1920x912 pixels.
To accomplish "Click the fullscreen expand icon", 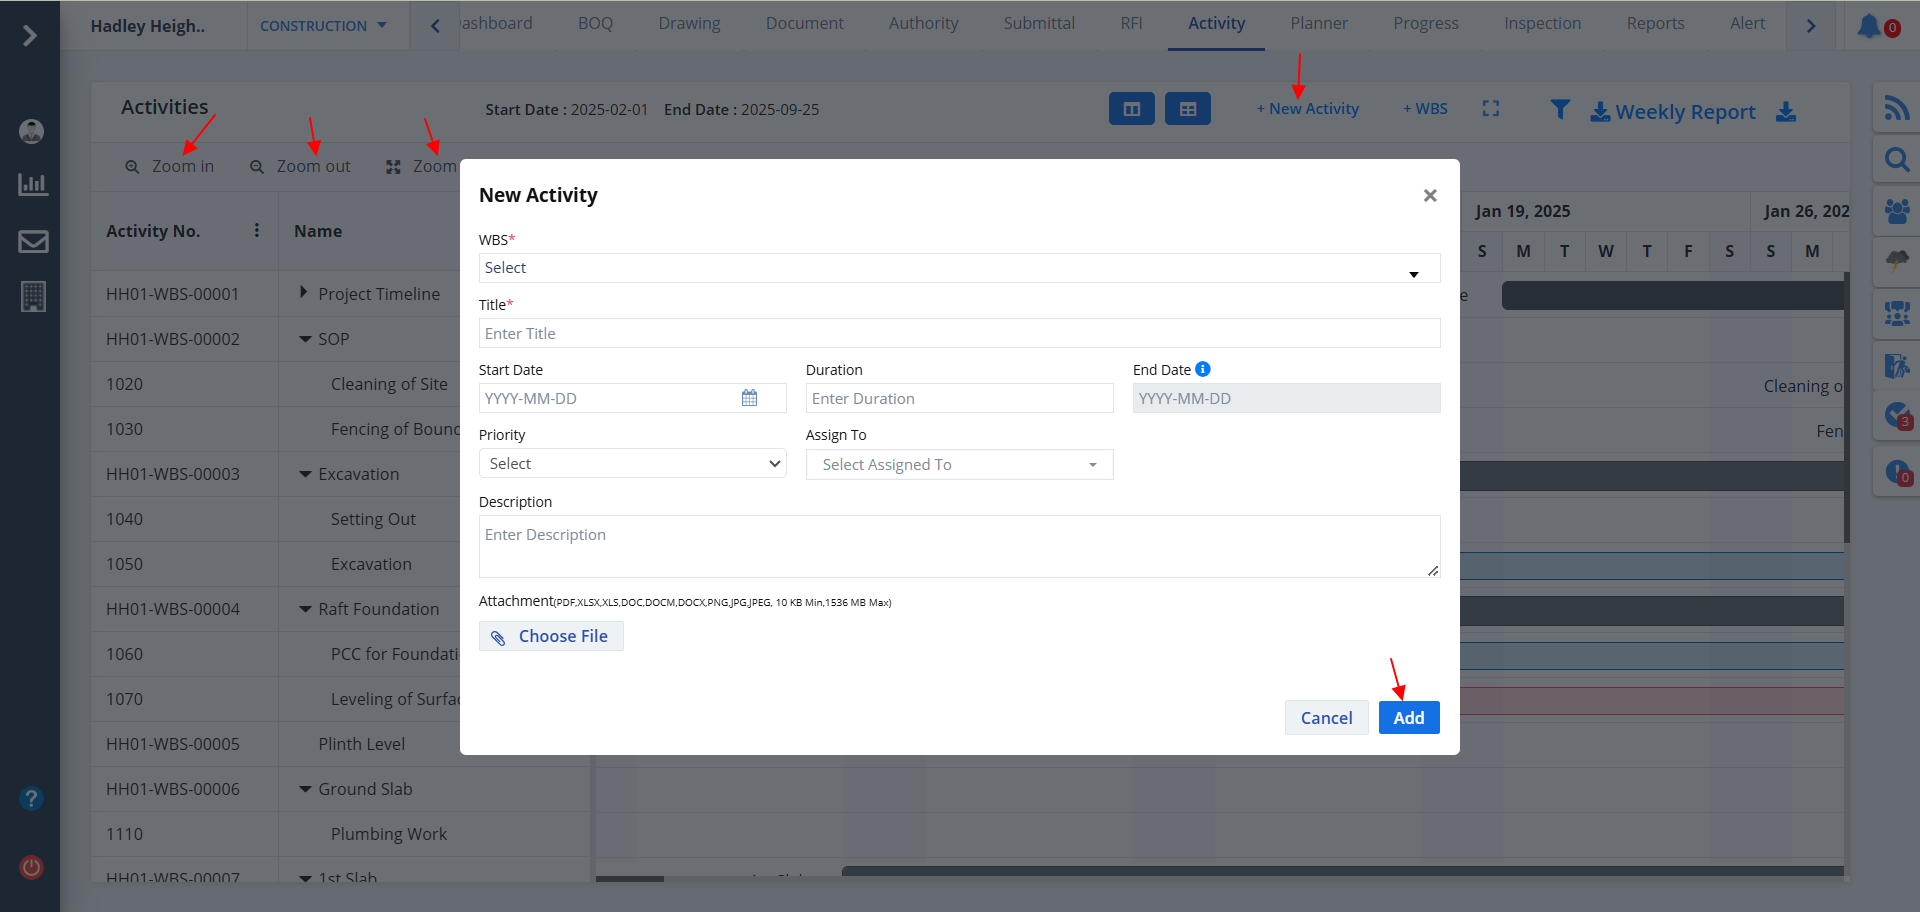I will (1490, 109).
